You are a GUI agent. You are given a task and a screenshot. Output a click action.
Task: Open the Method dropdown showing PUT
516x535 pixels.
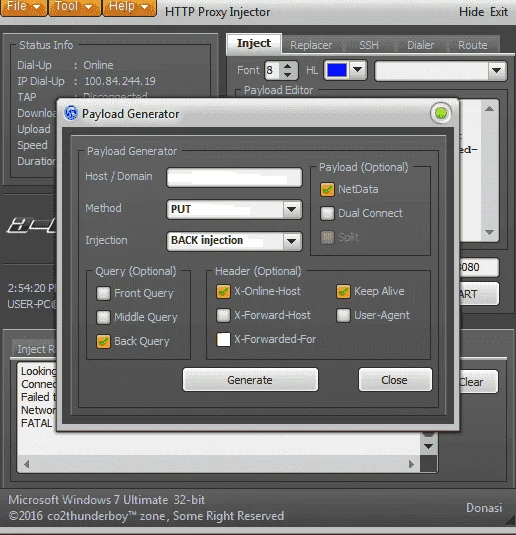pos(291,209)
